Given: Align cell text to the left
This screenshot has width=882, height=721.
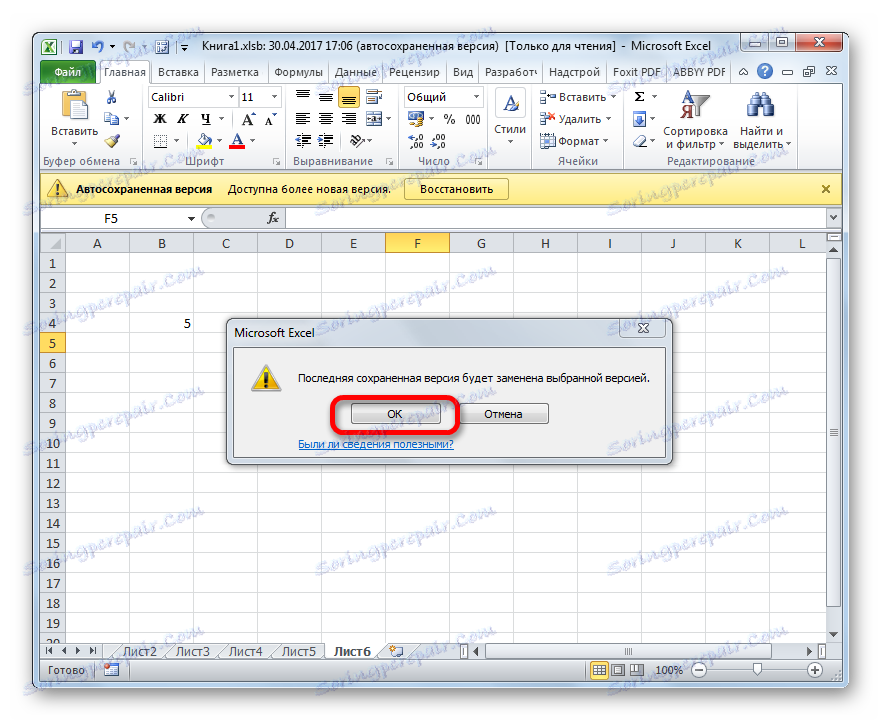Looking at the screenshot, I should (303, 119).
